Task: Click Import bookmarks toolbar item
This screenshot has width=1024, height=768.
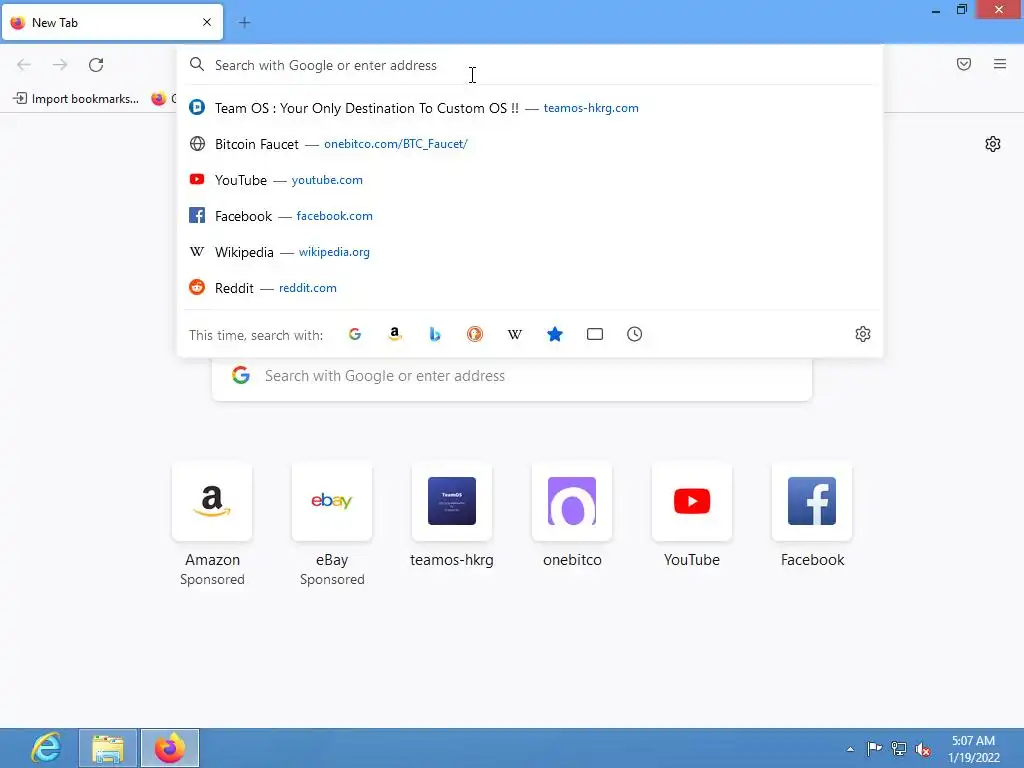Action: 76,99
